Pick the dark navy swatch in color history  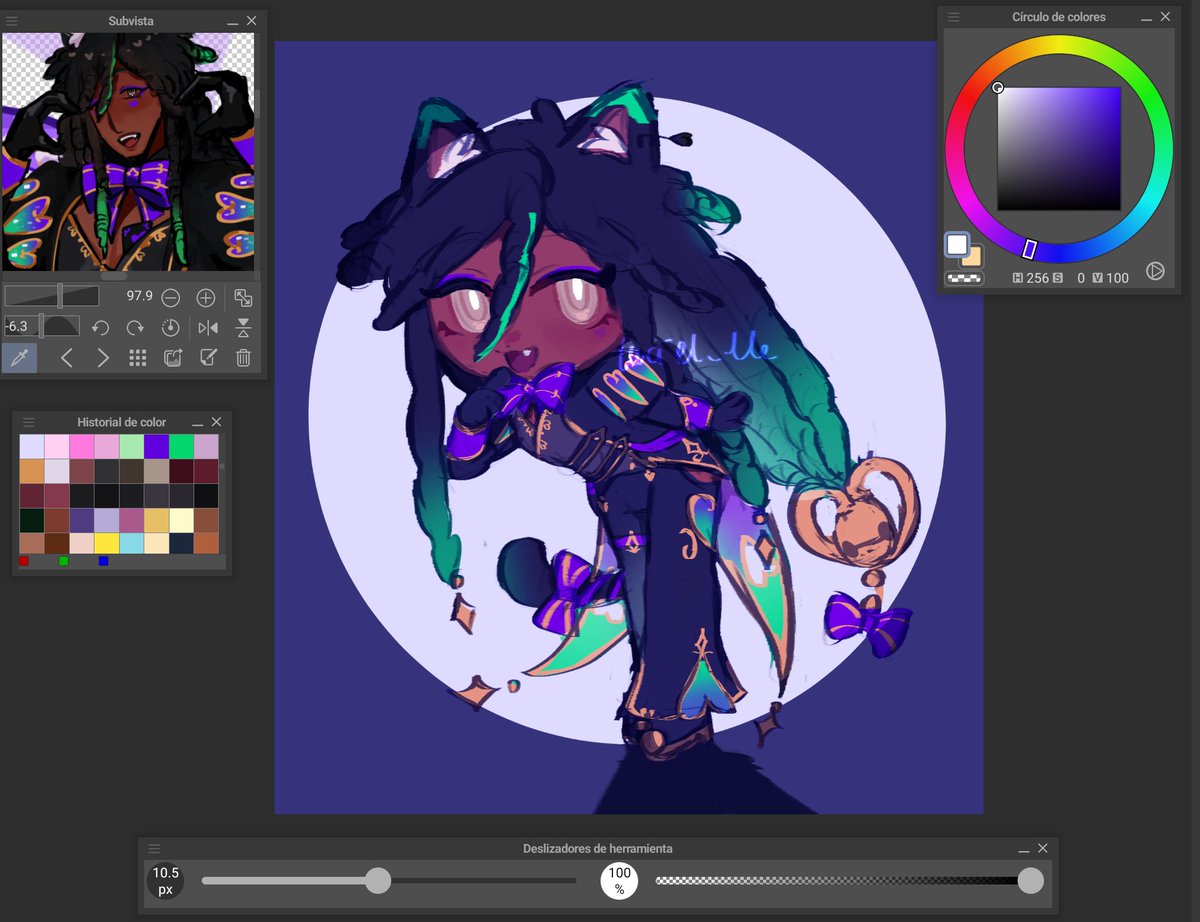coord(181,543)
